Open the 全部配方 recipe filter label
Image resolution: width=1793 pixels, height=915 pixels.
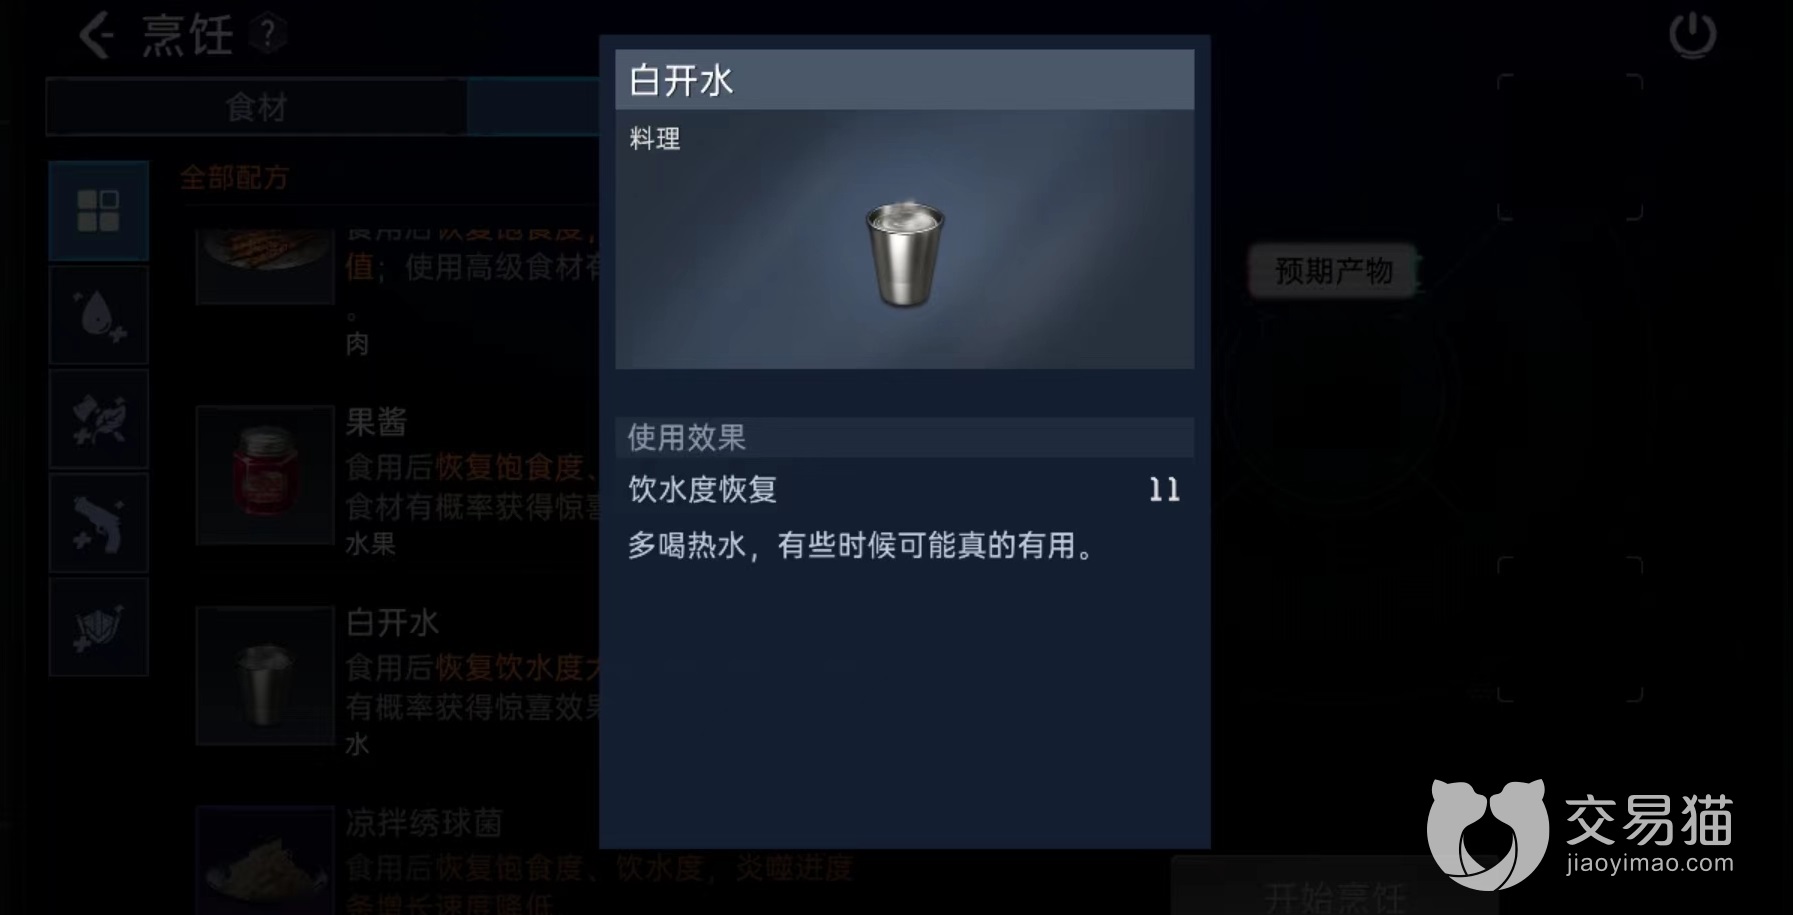pos(234,178)
